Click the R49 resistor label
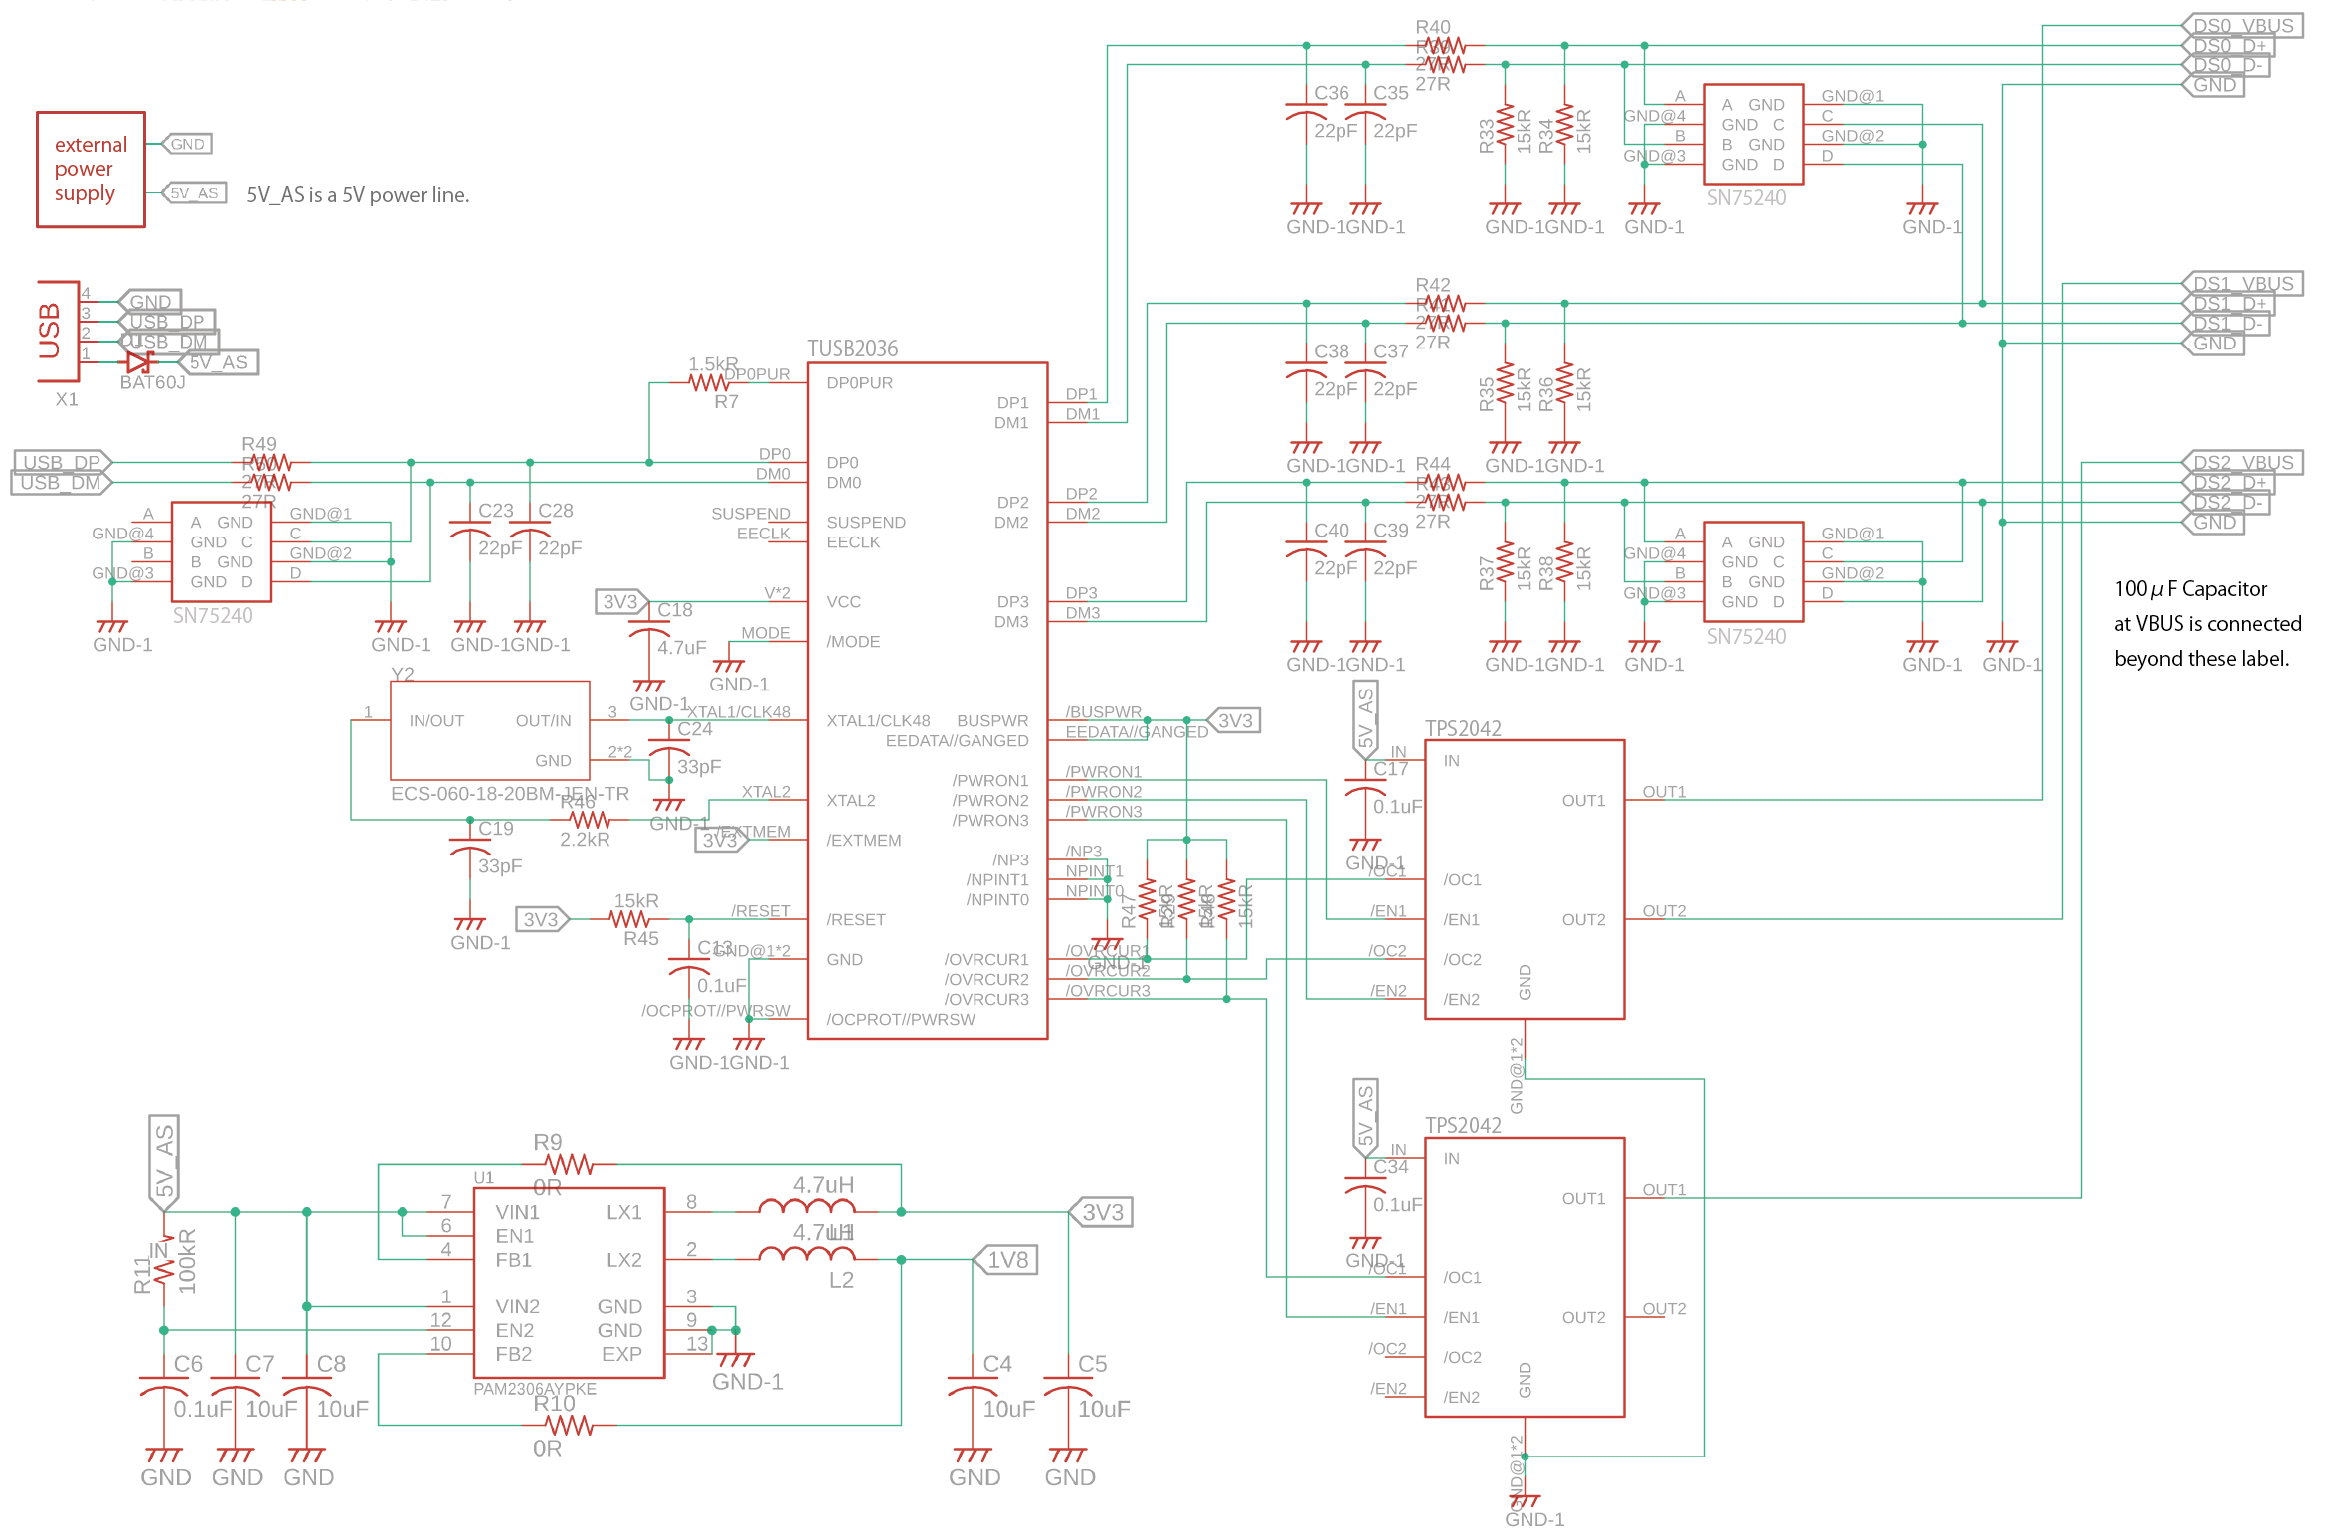This screenshot has height=1540, width=2332. [259, 444]
